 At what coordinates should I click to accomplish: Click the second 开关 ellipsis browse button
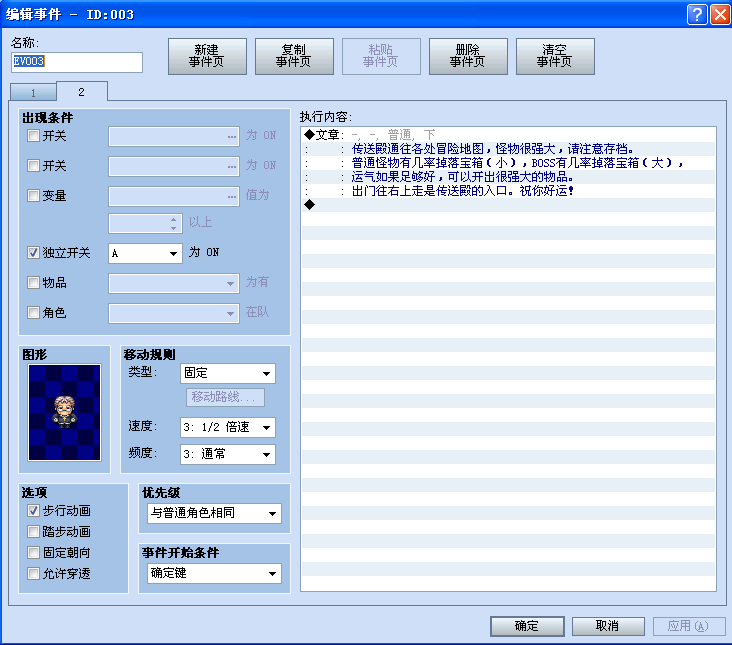[232, 167]
